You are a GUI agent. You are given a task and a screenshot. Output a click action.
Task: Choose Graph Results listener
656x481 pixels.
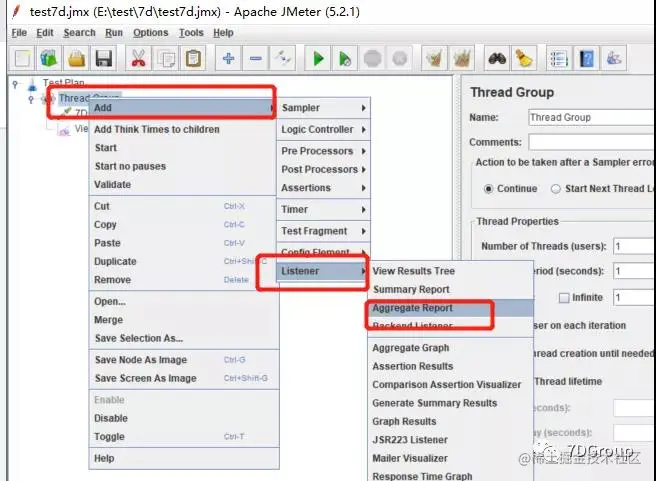[x=451, y=422]
